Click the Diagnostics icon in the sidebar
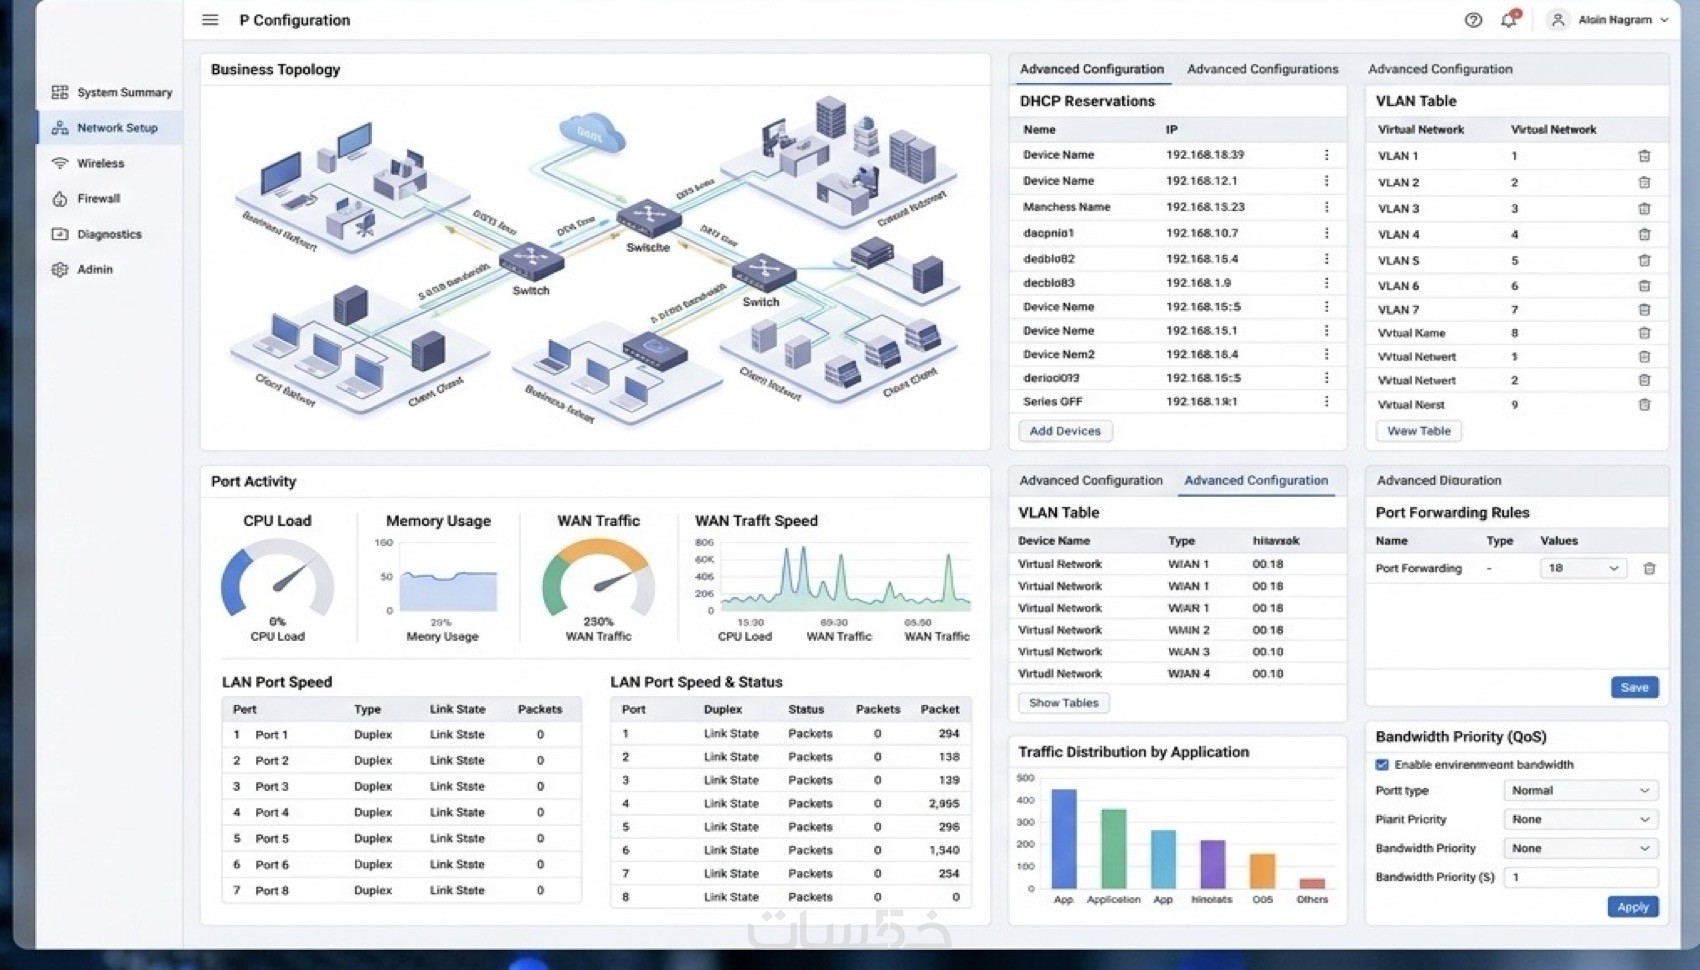Viewport: 1700px width, 970px height. pyautogui.click(x=60, y=234)
